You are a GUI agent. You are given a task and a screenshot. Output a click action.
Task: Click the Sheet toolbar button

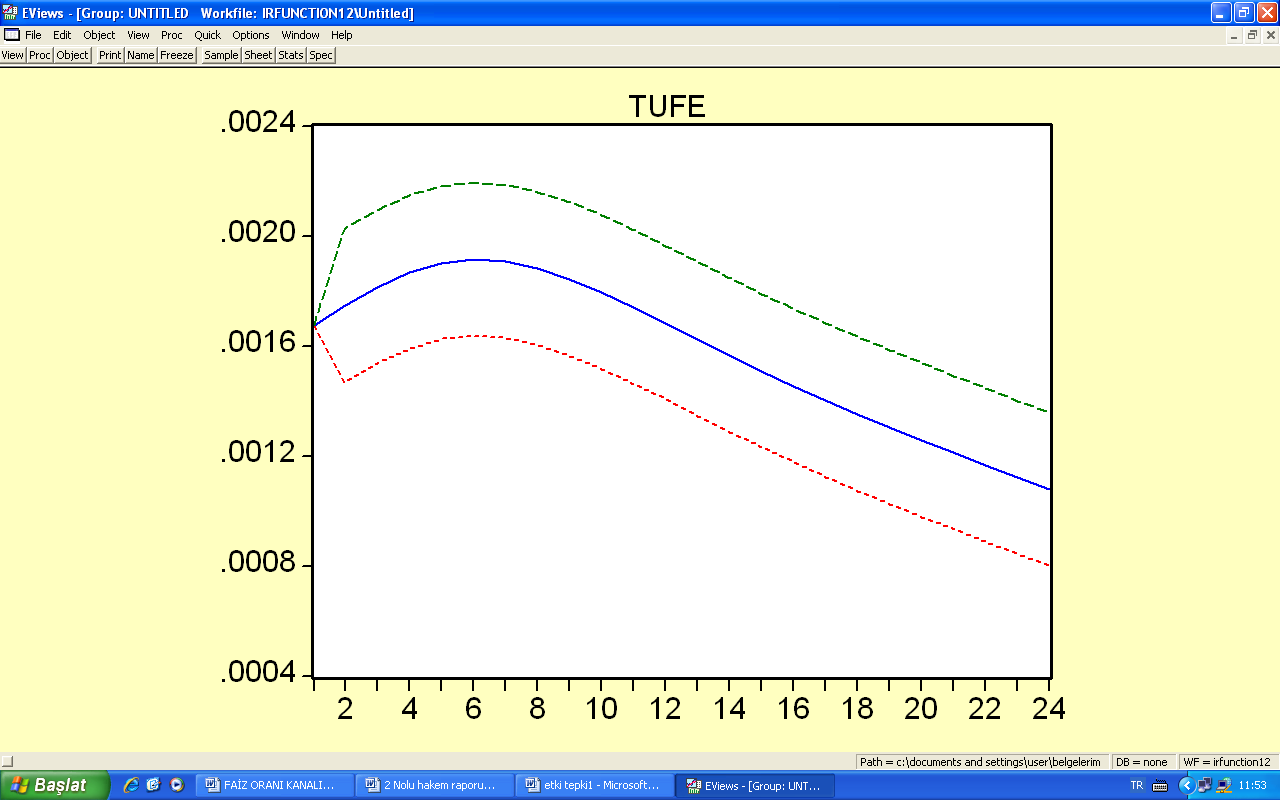pyautogui.click(x=258, y=55)
